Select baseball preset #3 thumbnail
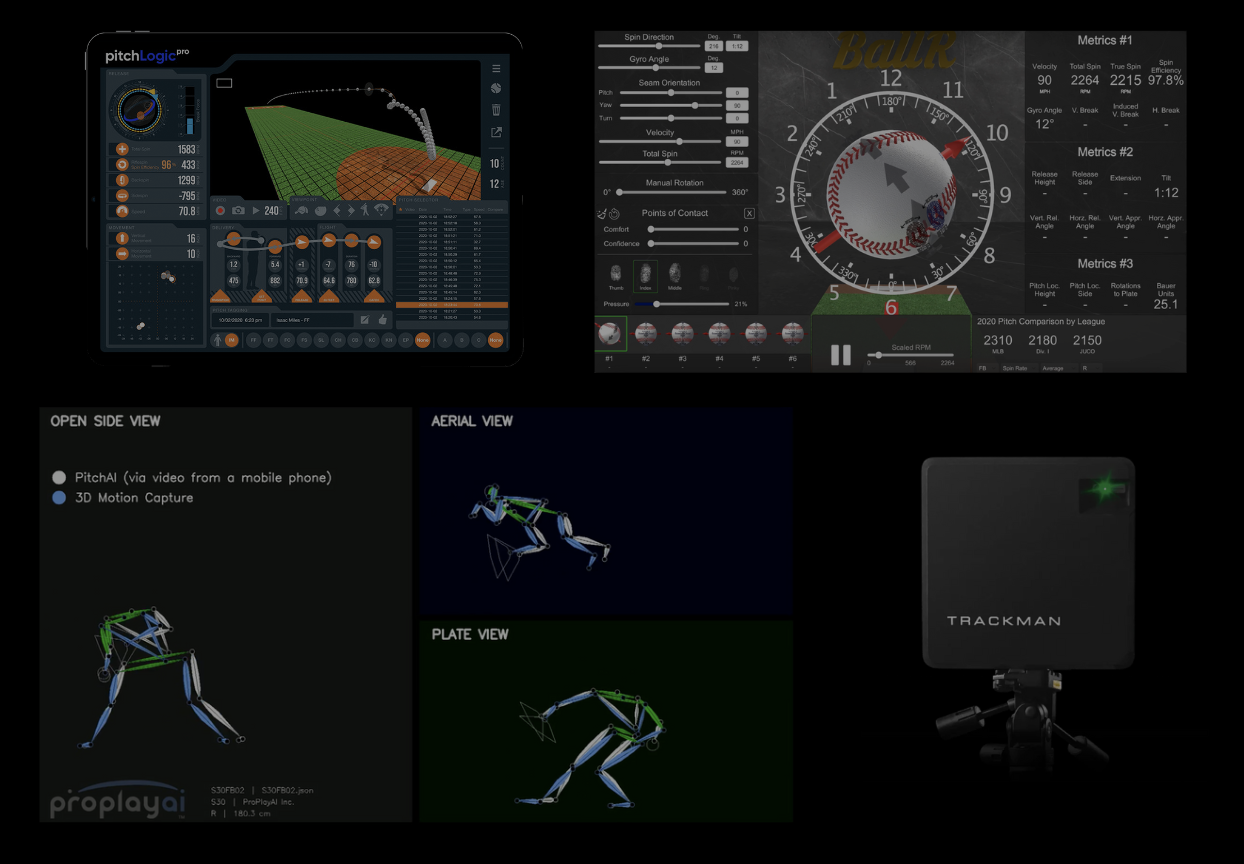 (x=683, y=334)
